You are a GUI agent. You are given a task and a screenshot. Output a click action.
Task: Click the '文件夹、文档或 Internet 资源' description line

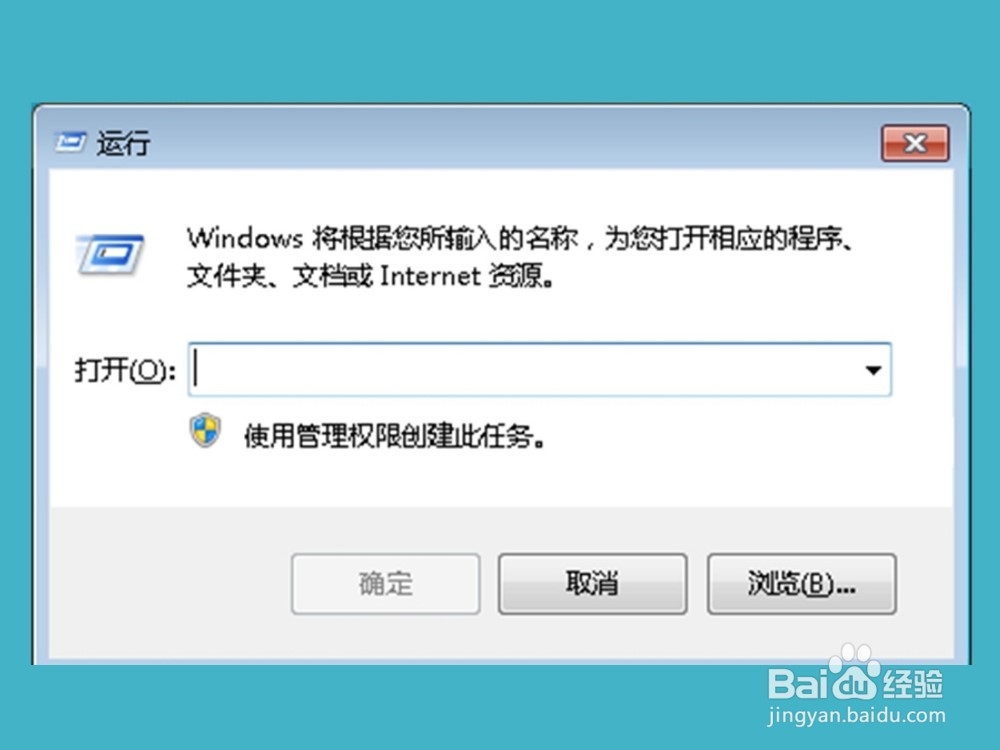[371, 276]
